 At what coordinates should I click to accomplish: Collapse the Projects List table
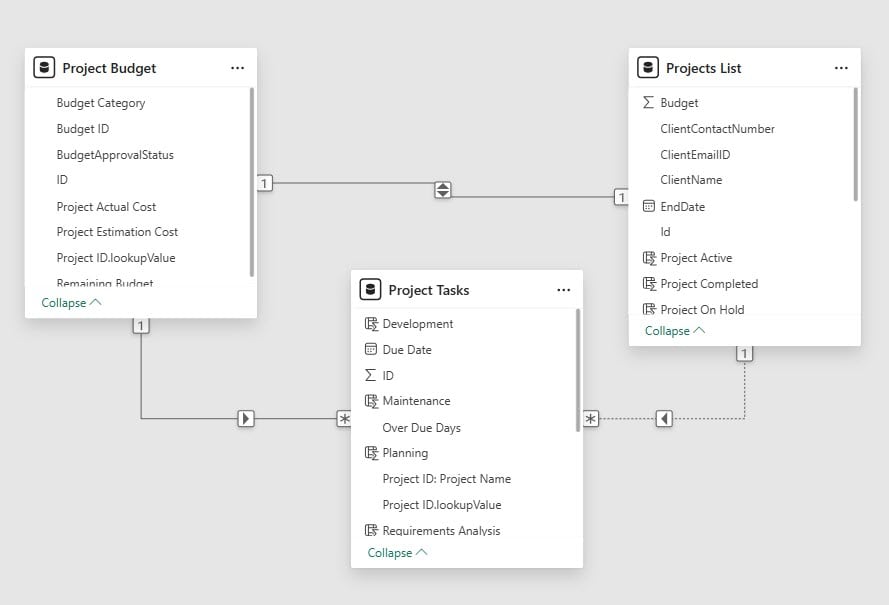pos(675,331)
